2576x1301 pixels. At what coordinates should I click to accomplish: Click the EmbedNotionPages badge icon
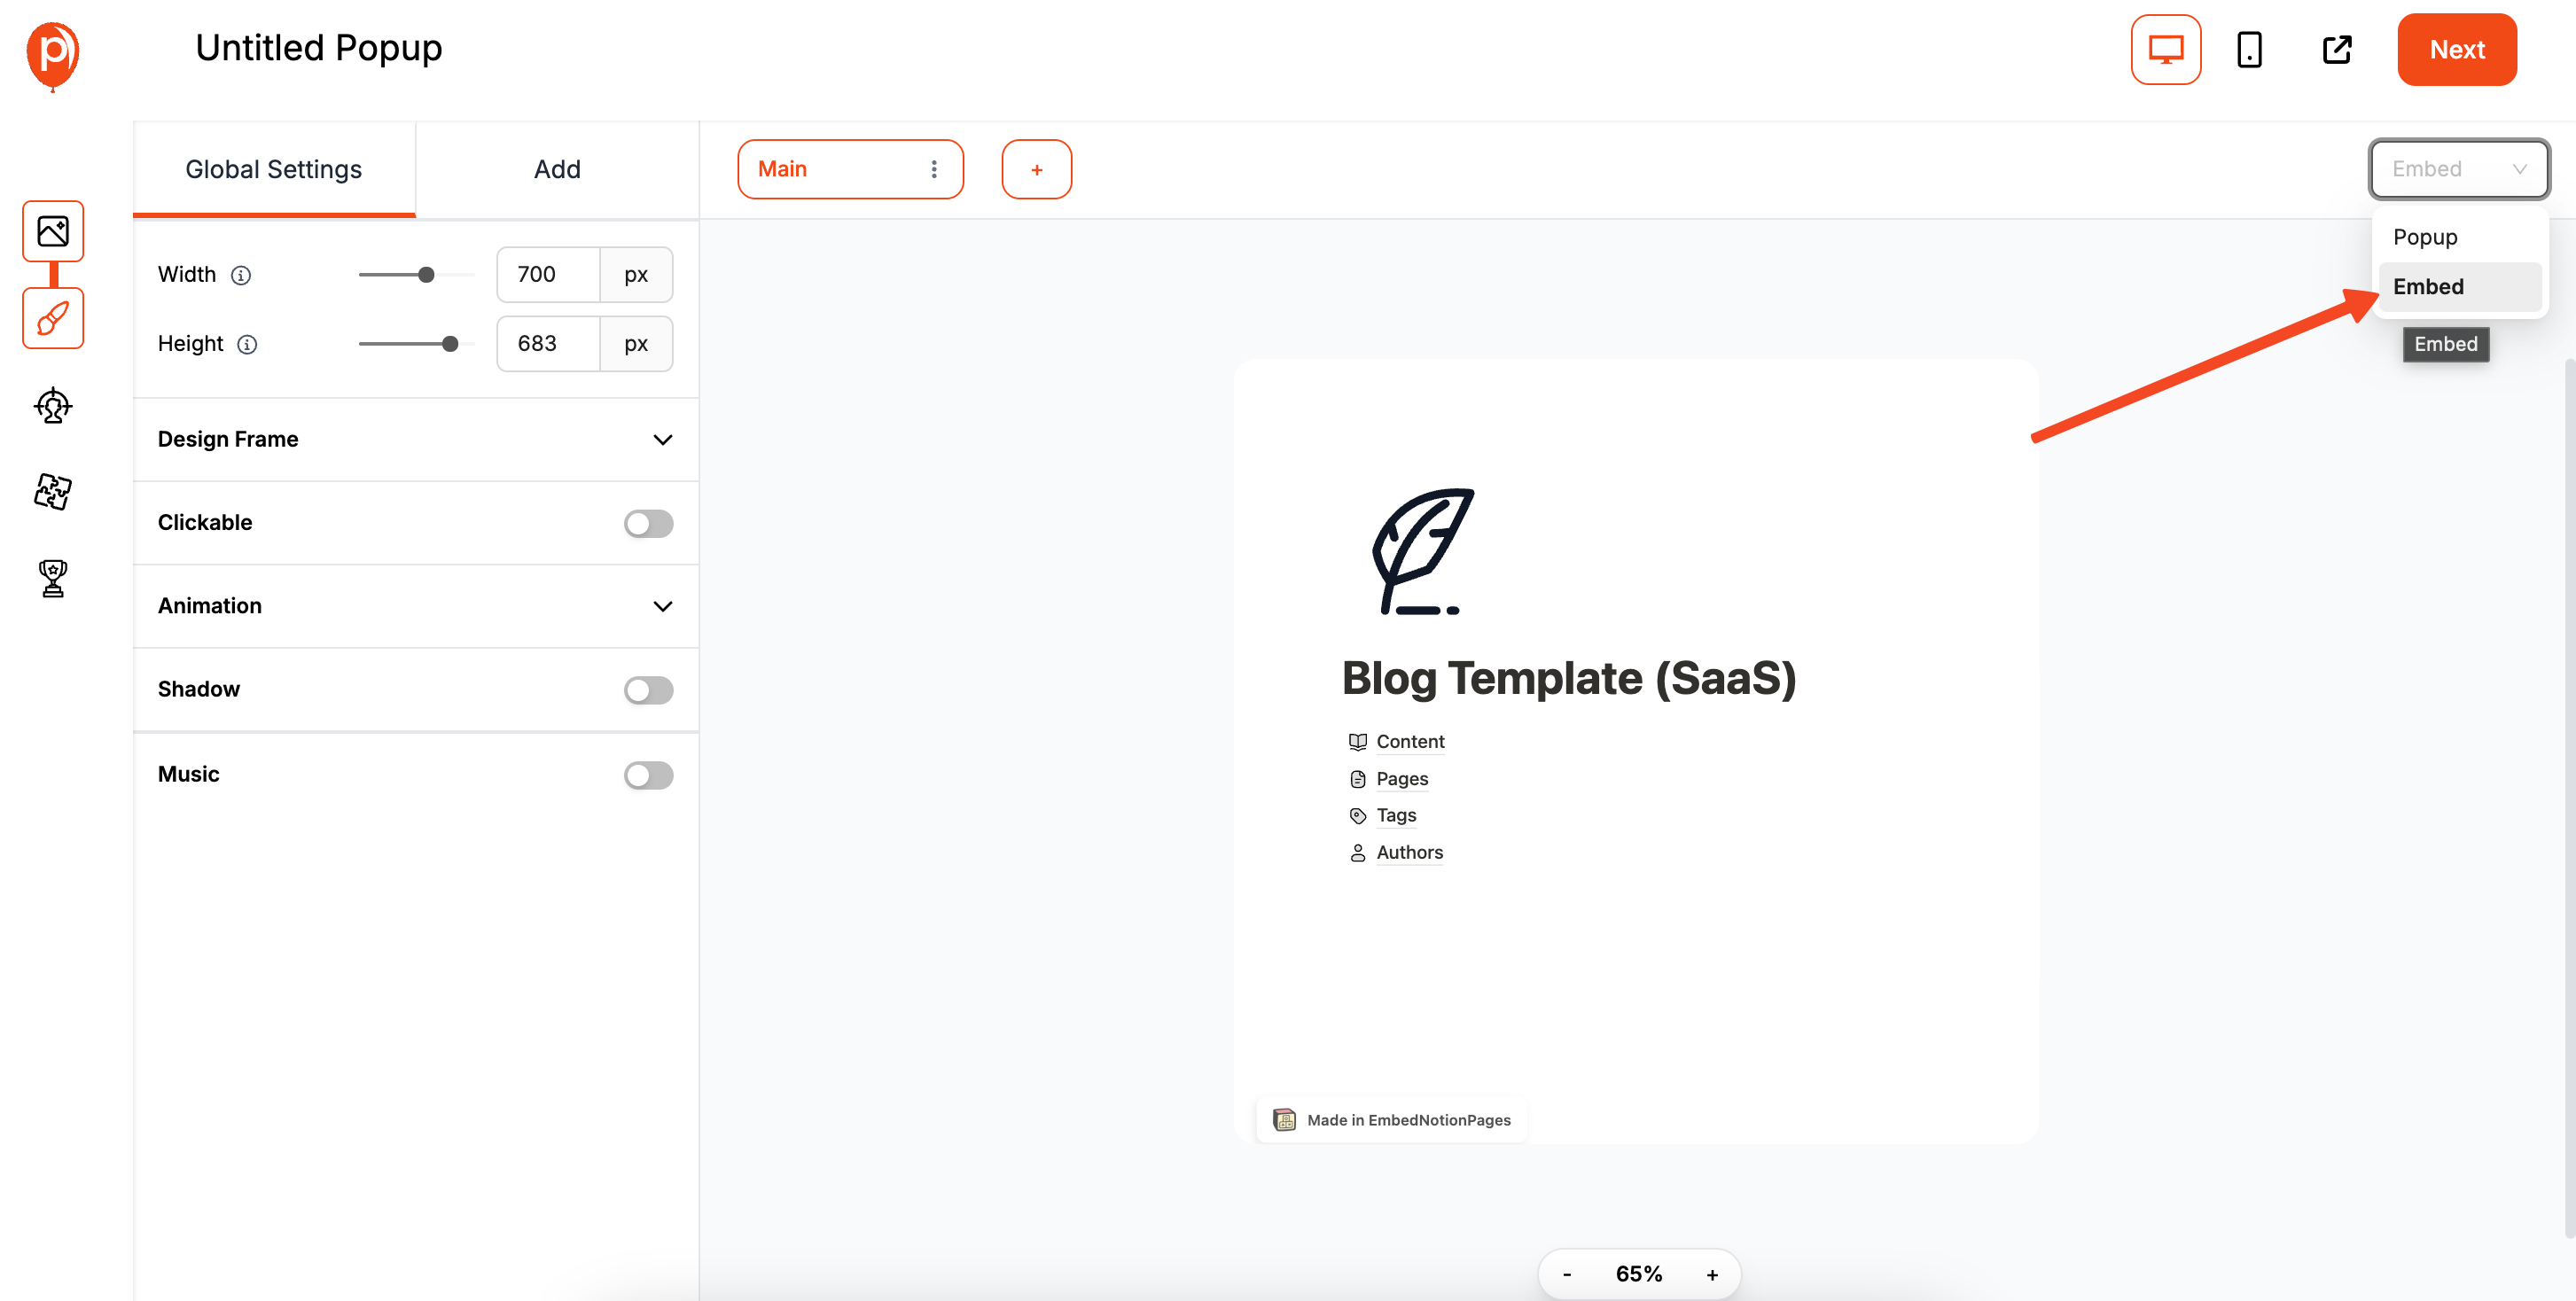(1285, 1120)
